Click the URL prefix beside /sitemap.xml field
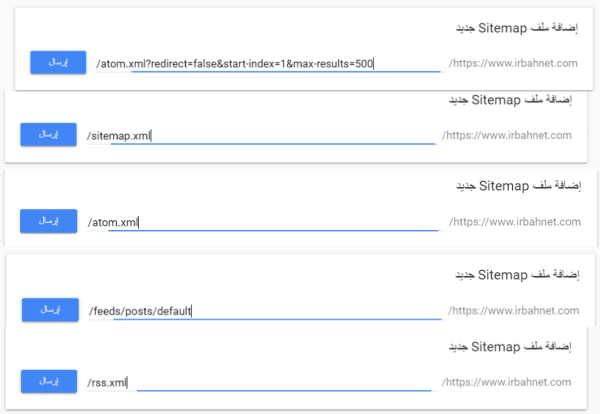Image resolution: width=600 pixels, height=414 pixels. pyautogui.click(x=507, y=135)
